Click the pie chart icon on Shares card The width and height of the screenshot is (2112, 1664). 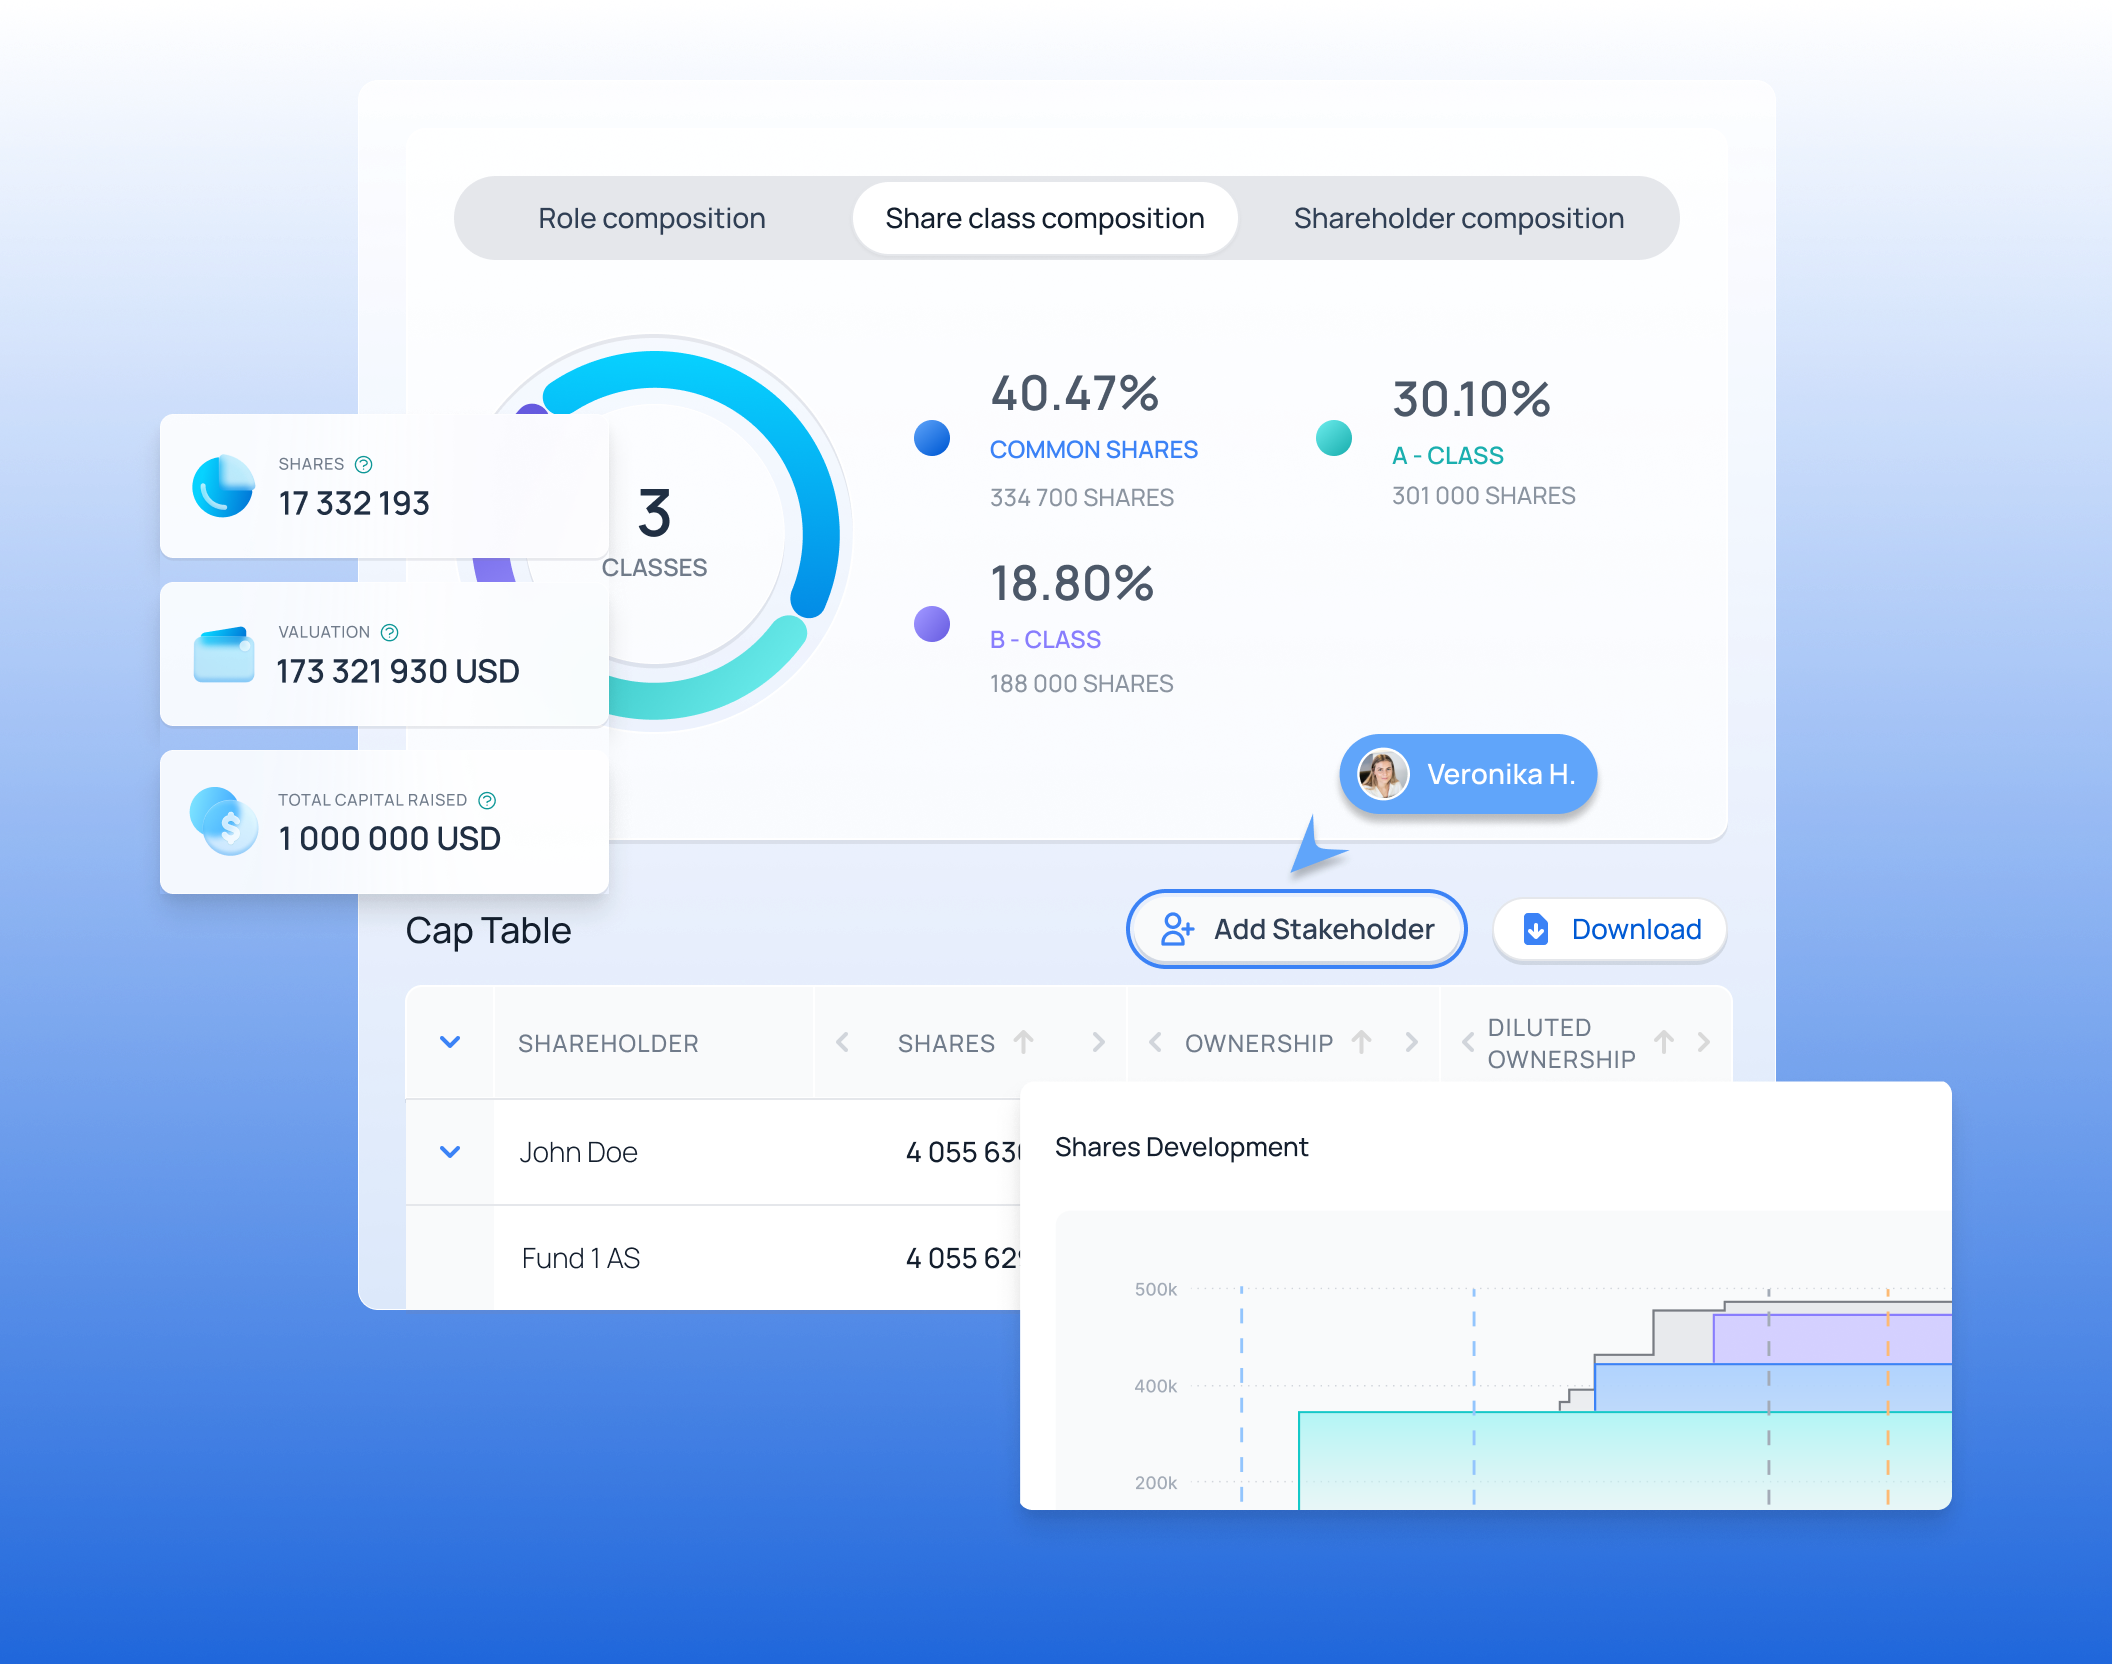[223, 486]
